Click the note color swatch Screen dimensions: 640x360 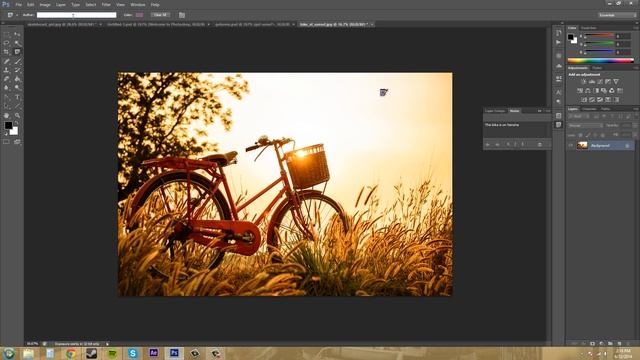point(140,15)
